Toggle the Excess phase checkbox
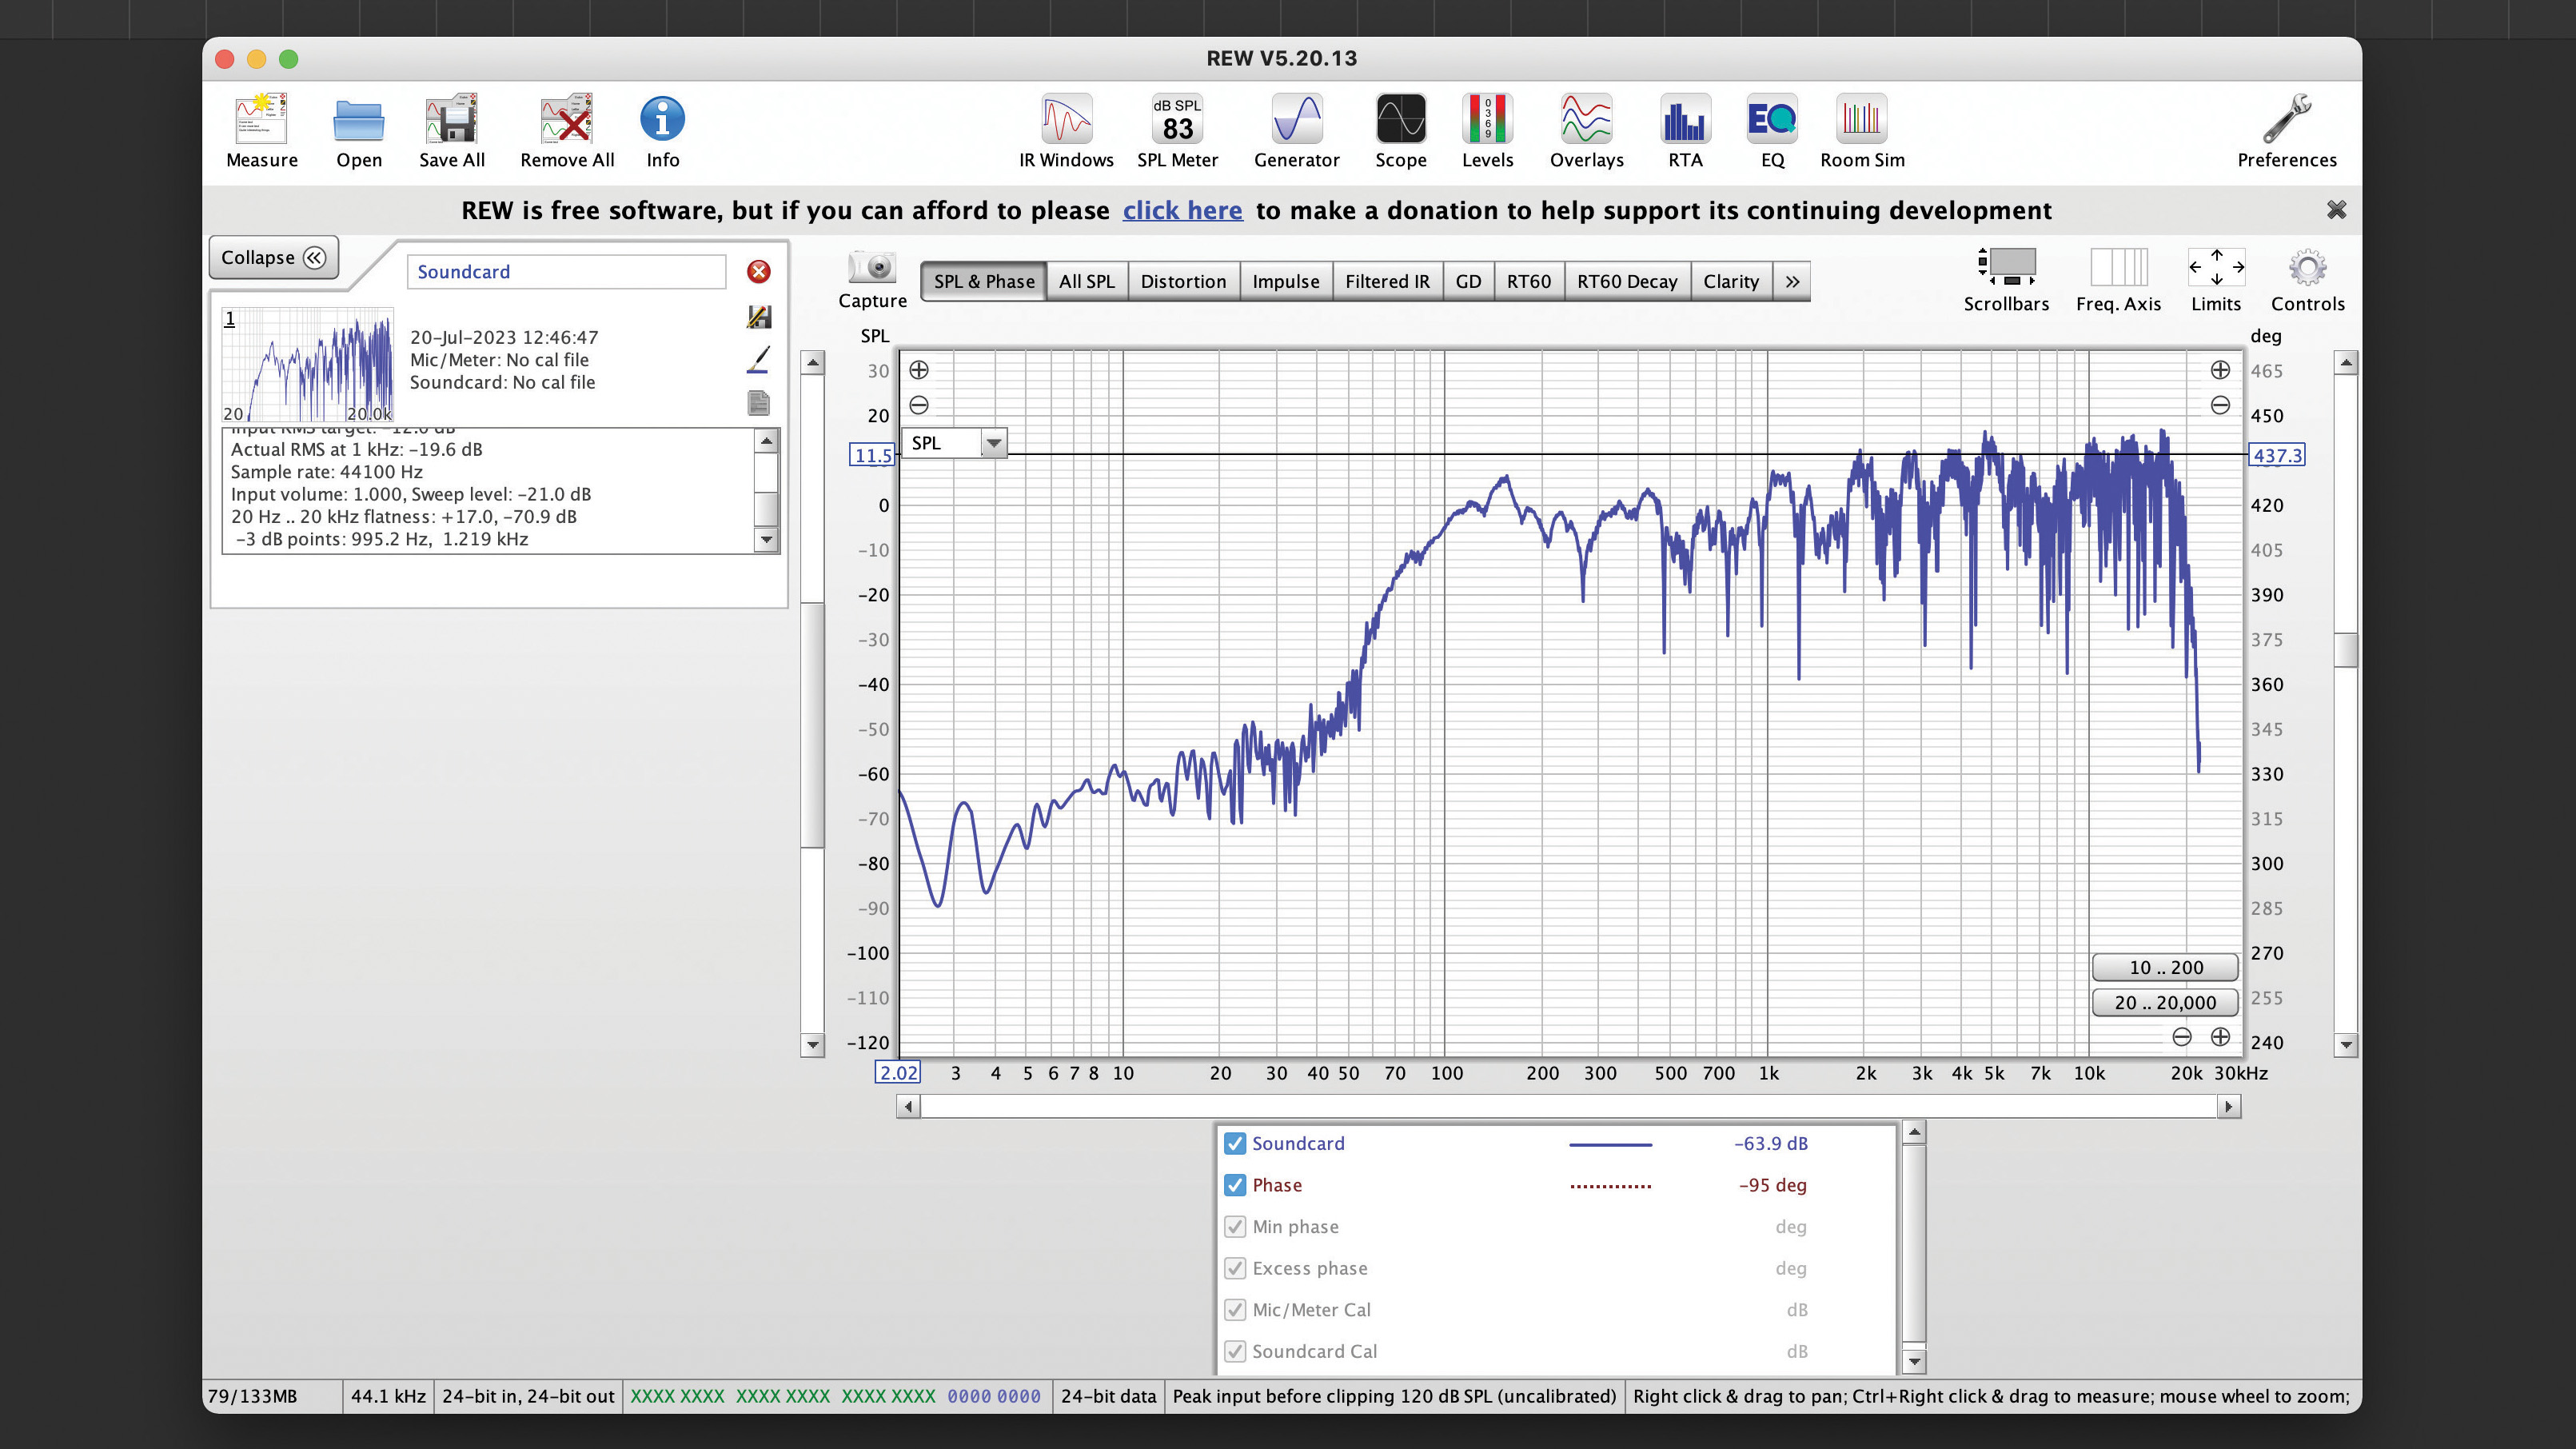 click(1235, 1268)
